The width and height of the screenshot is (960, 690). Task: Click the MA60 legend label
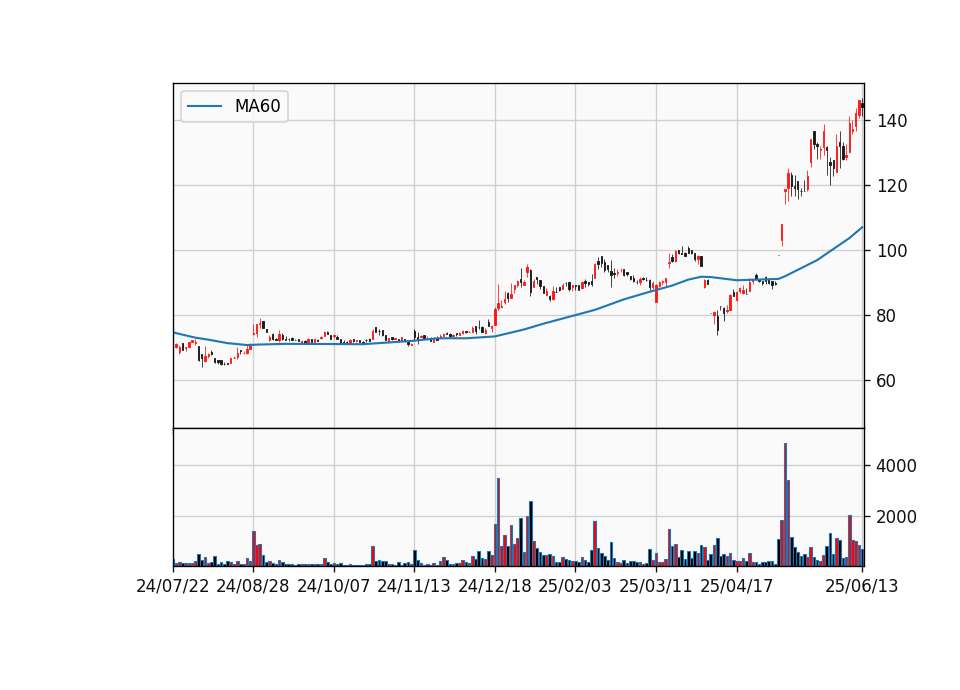(x=257, y=106)
